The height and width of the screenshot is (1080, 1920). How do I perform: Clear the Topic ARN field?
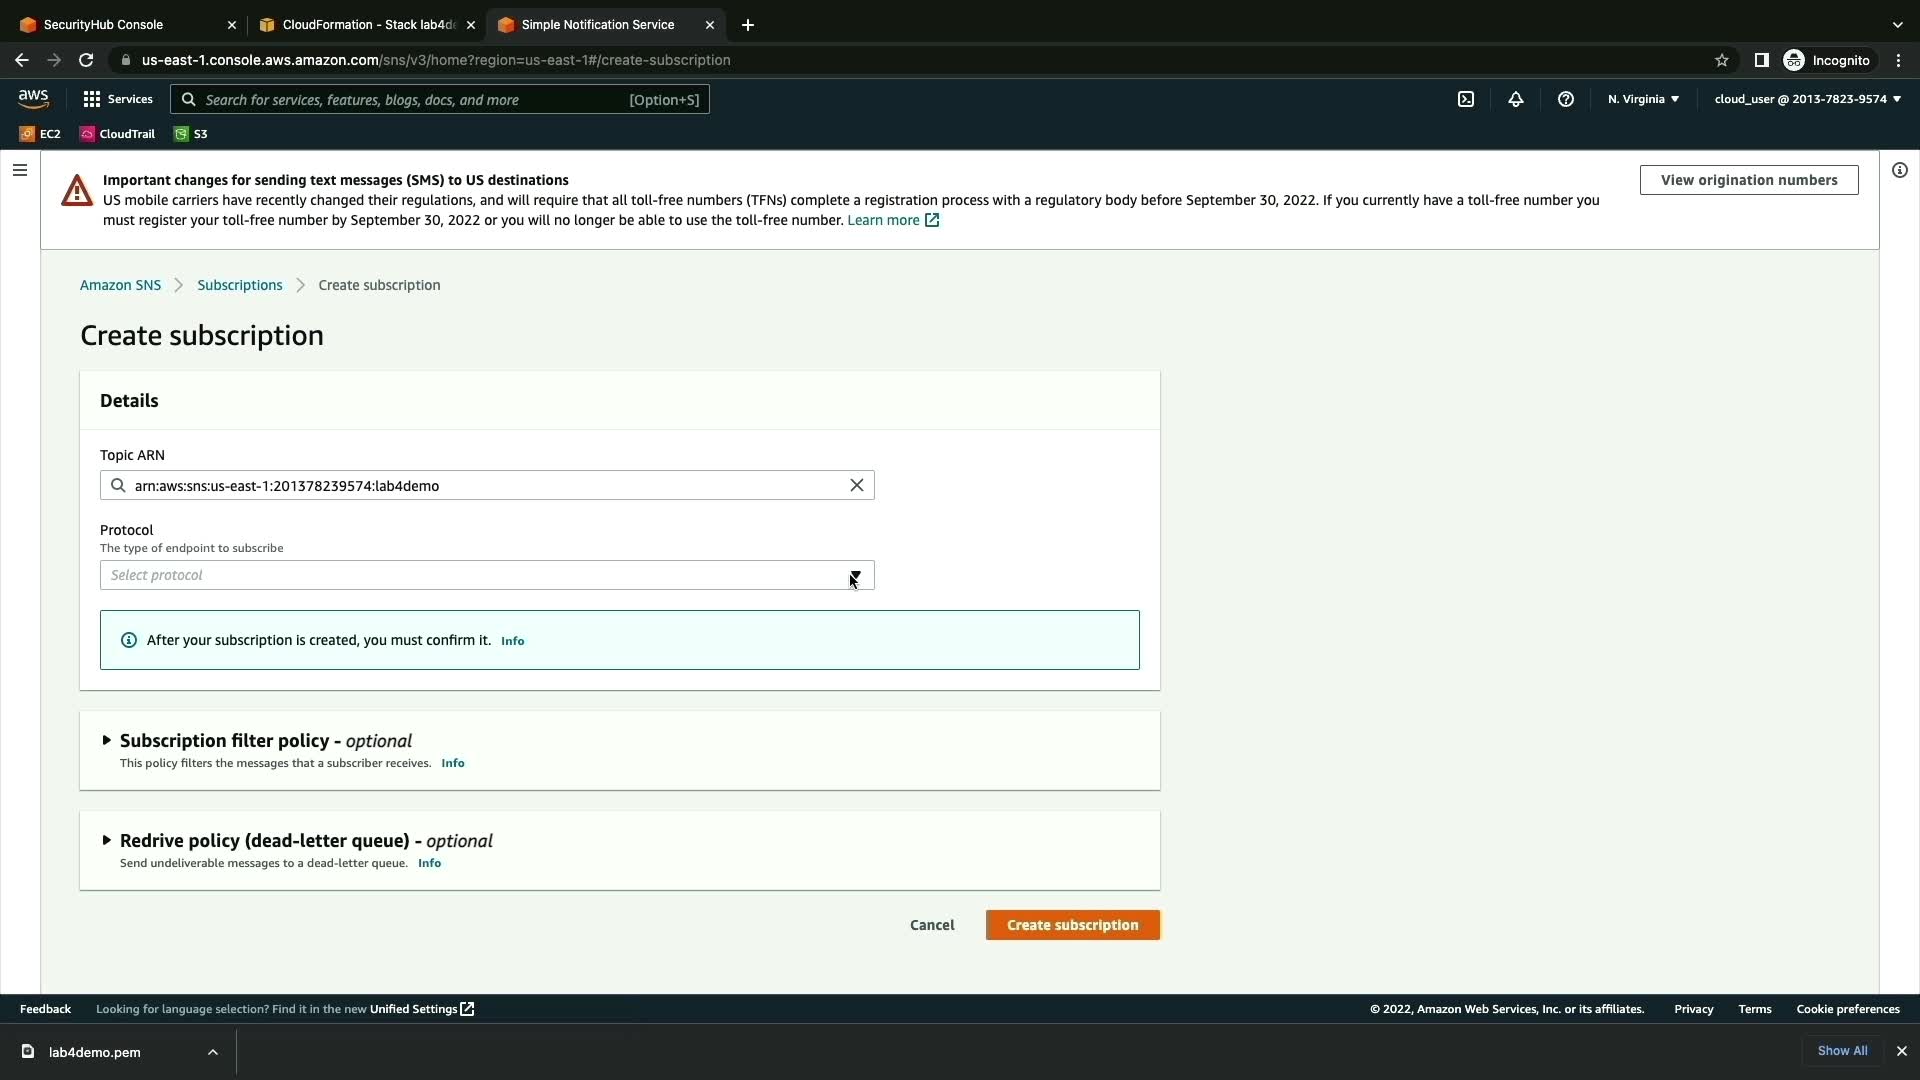point(857,485)
